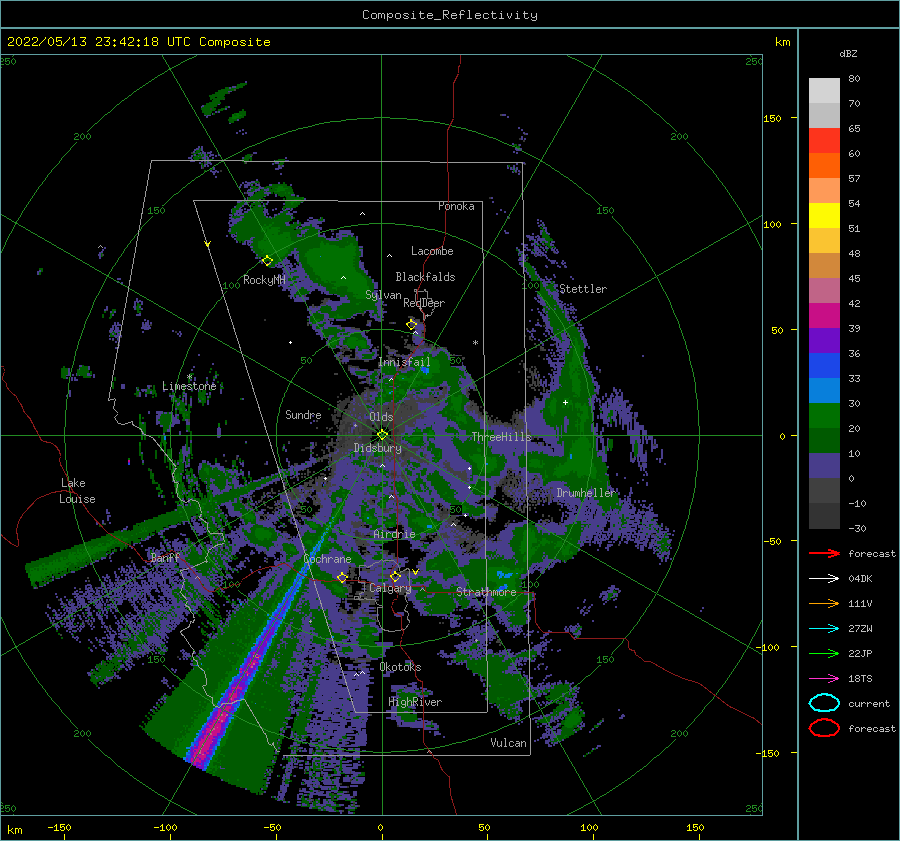
Task: Click the Drumheller city label
Action: click(585, 493)
